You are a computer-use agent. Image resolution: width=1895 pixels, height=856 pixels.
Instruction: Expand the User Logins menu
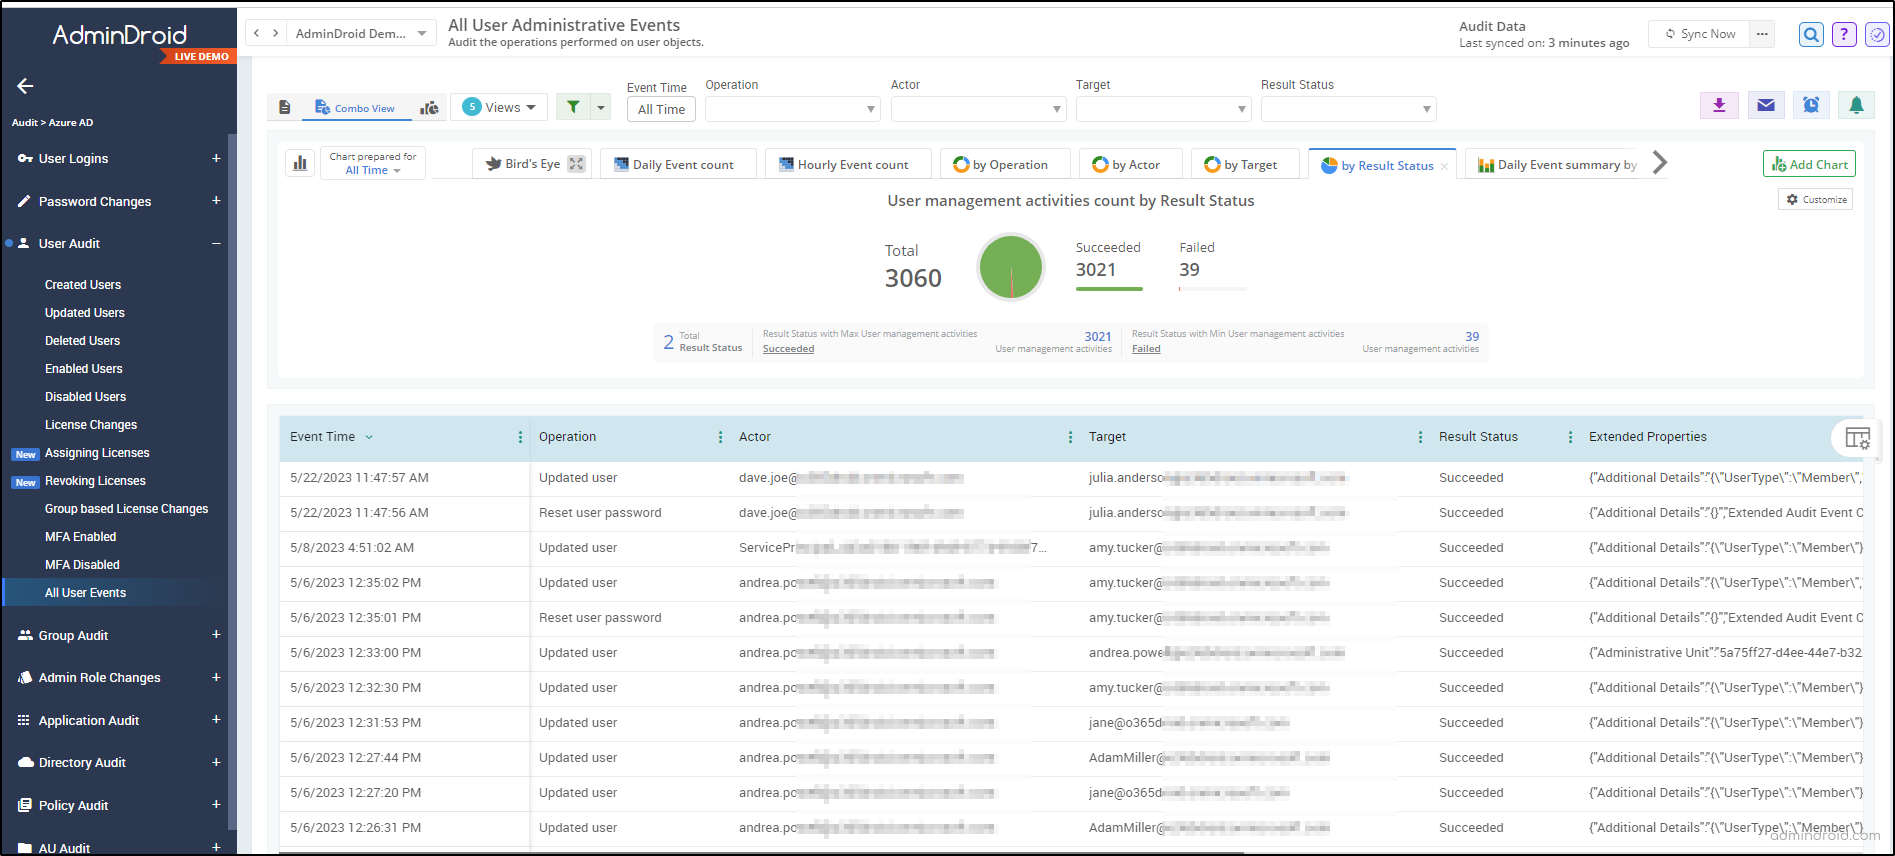216,158
